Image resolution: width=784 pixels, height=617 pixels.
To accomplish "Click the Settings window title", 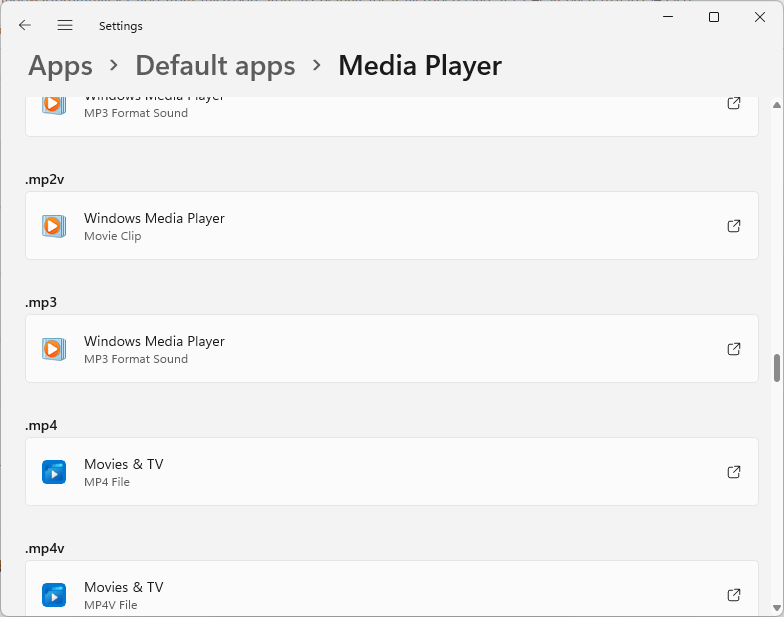I will pos(120,26).
